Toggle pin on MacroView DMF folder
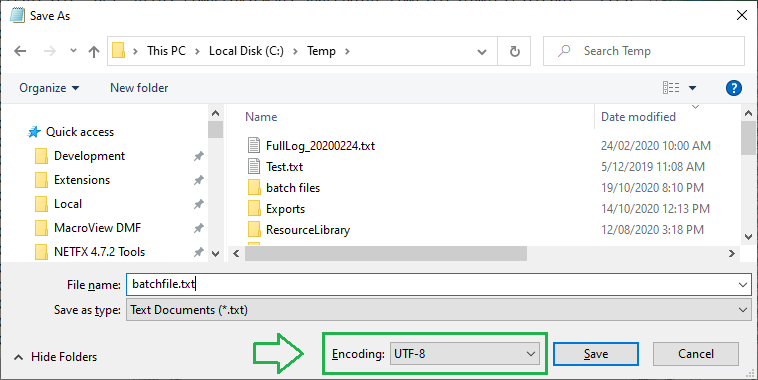Viewport: 758px width, 380px height. pos(198,228)
